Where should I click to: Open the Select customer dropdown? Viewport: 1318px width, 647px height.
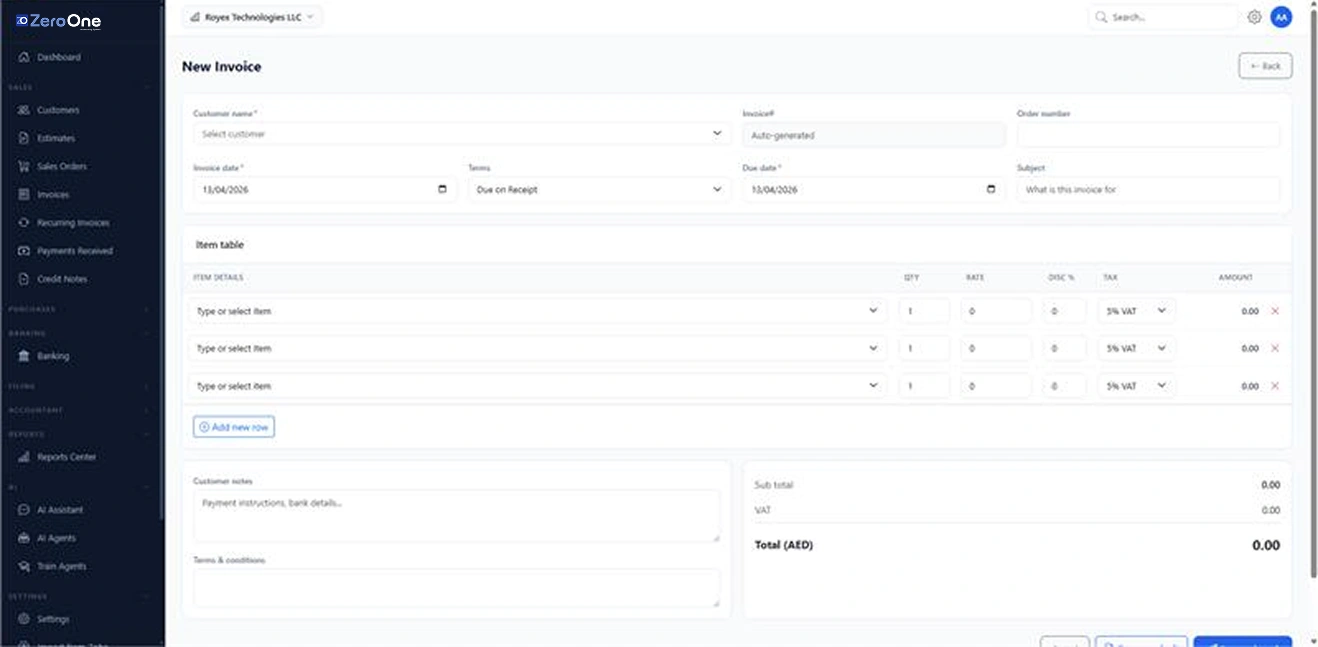click(462, 134)
